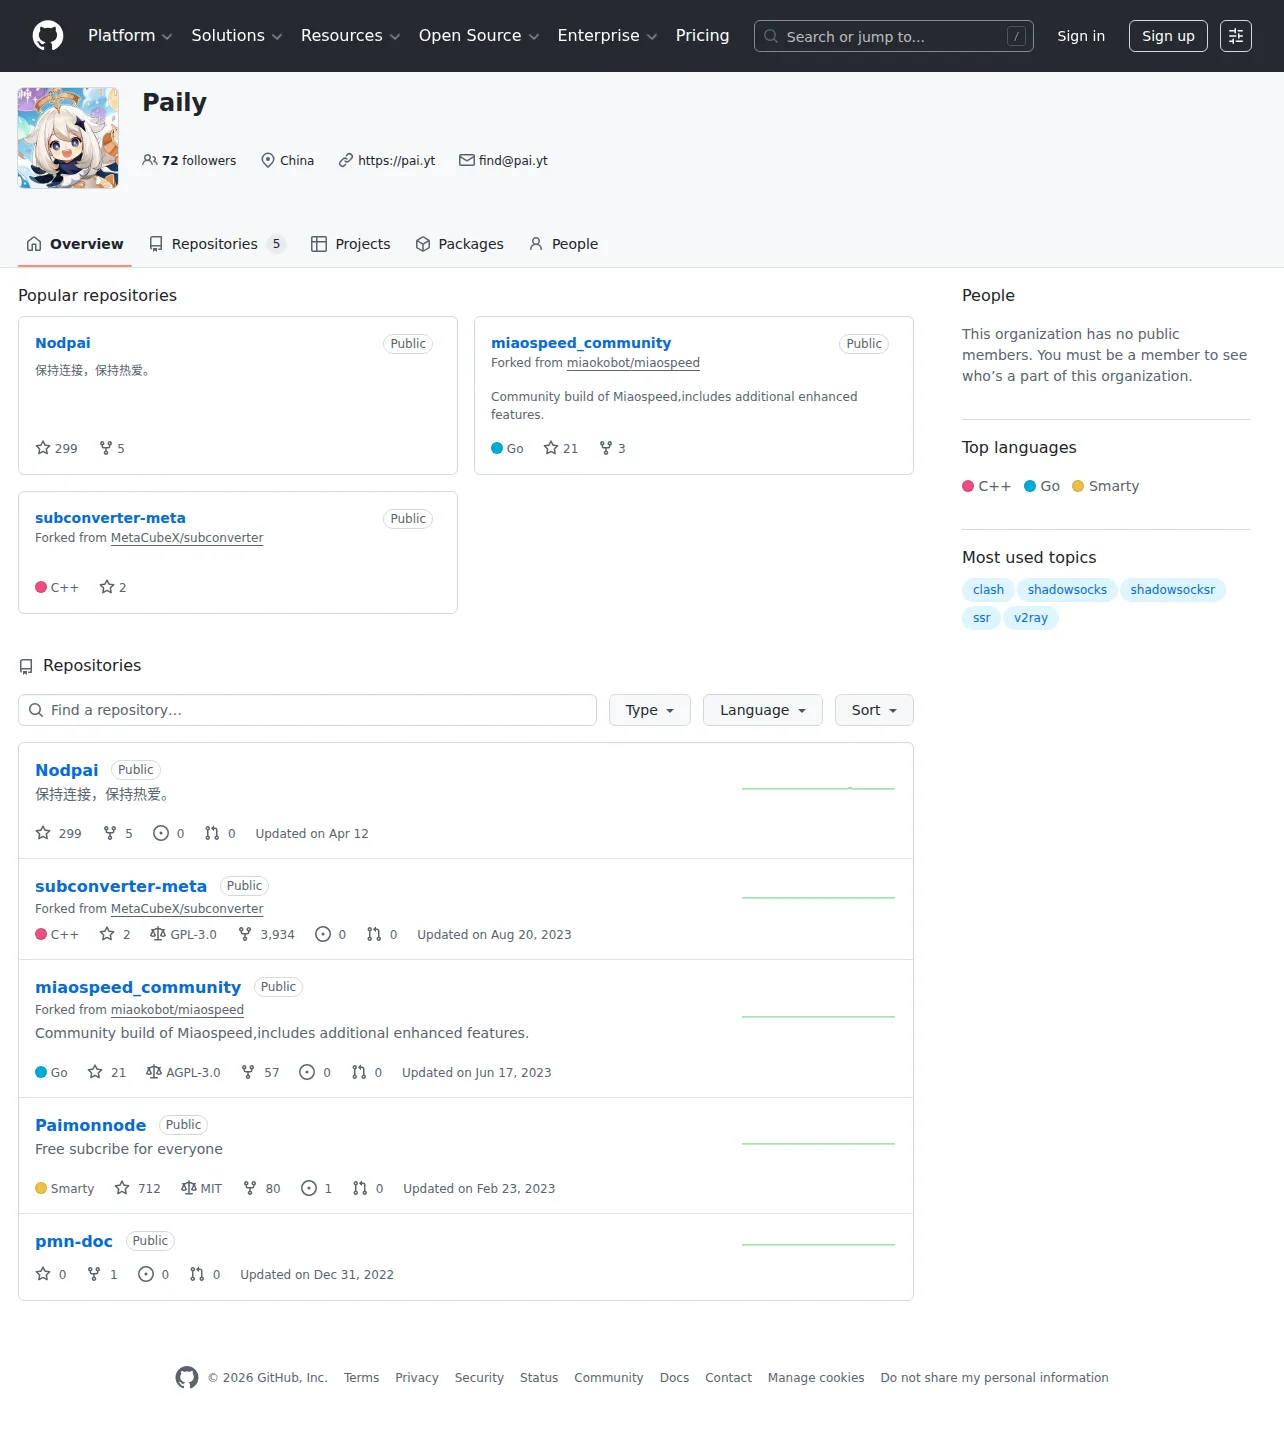Filter by C++ in Top languages
Viewport: 1284px width, 1431px height.
986,486
